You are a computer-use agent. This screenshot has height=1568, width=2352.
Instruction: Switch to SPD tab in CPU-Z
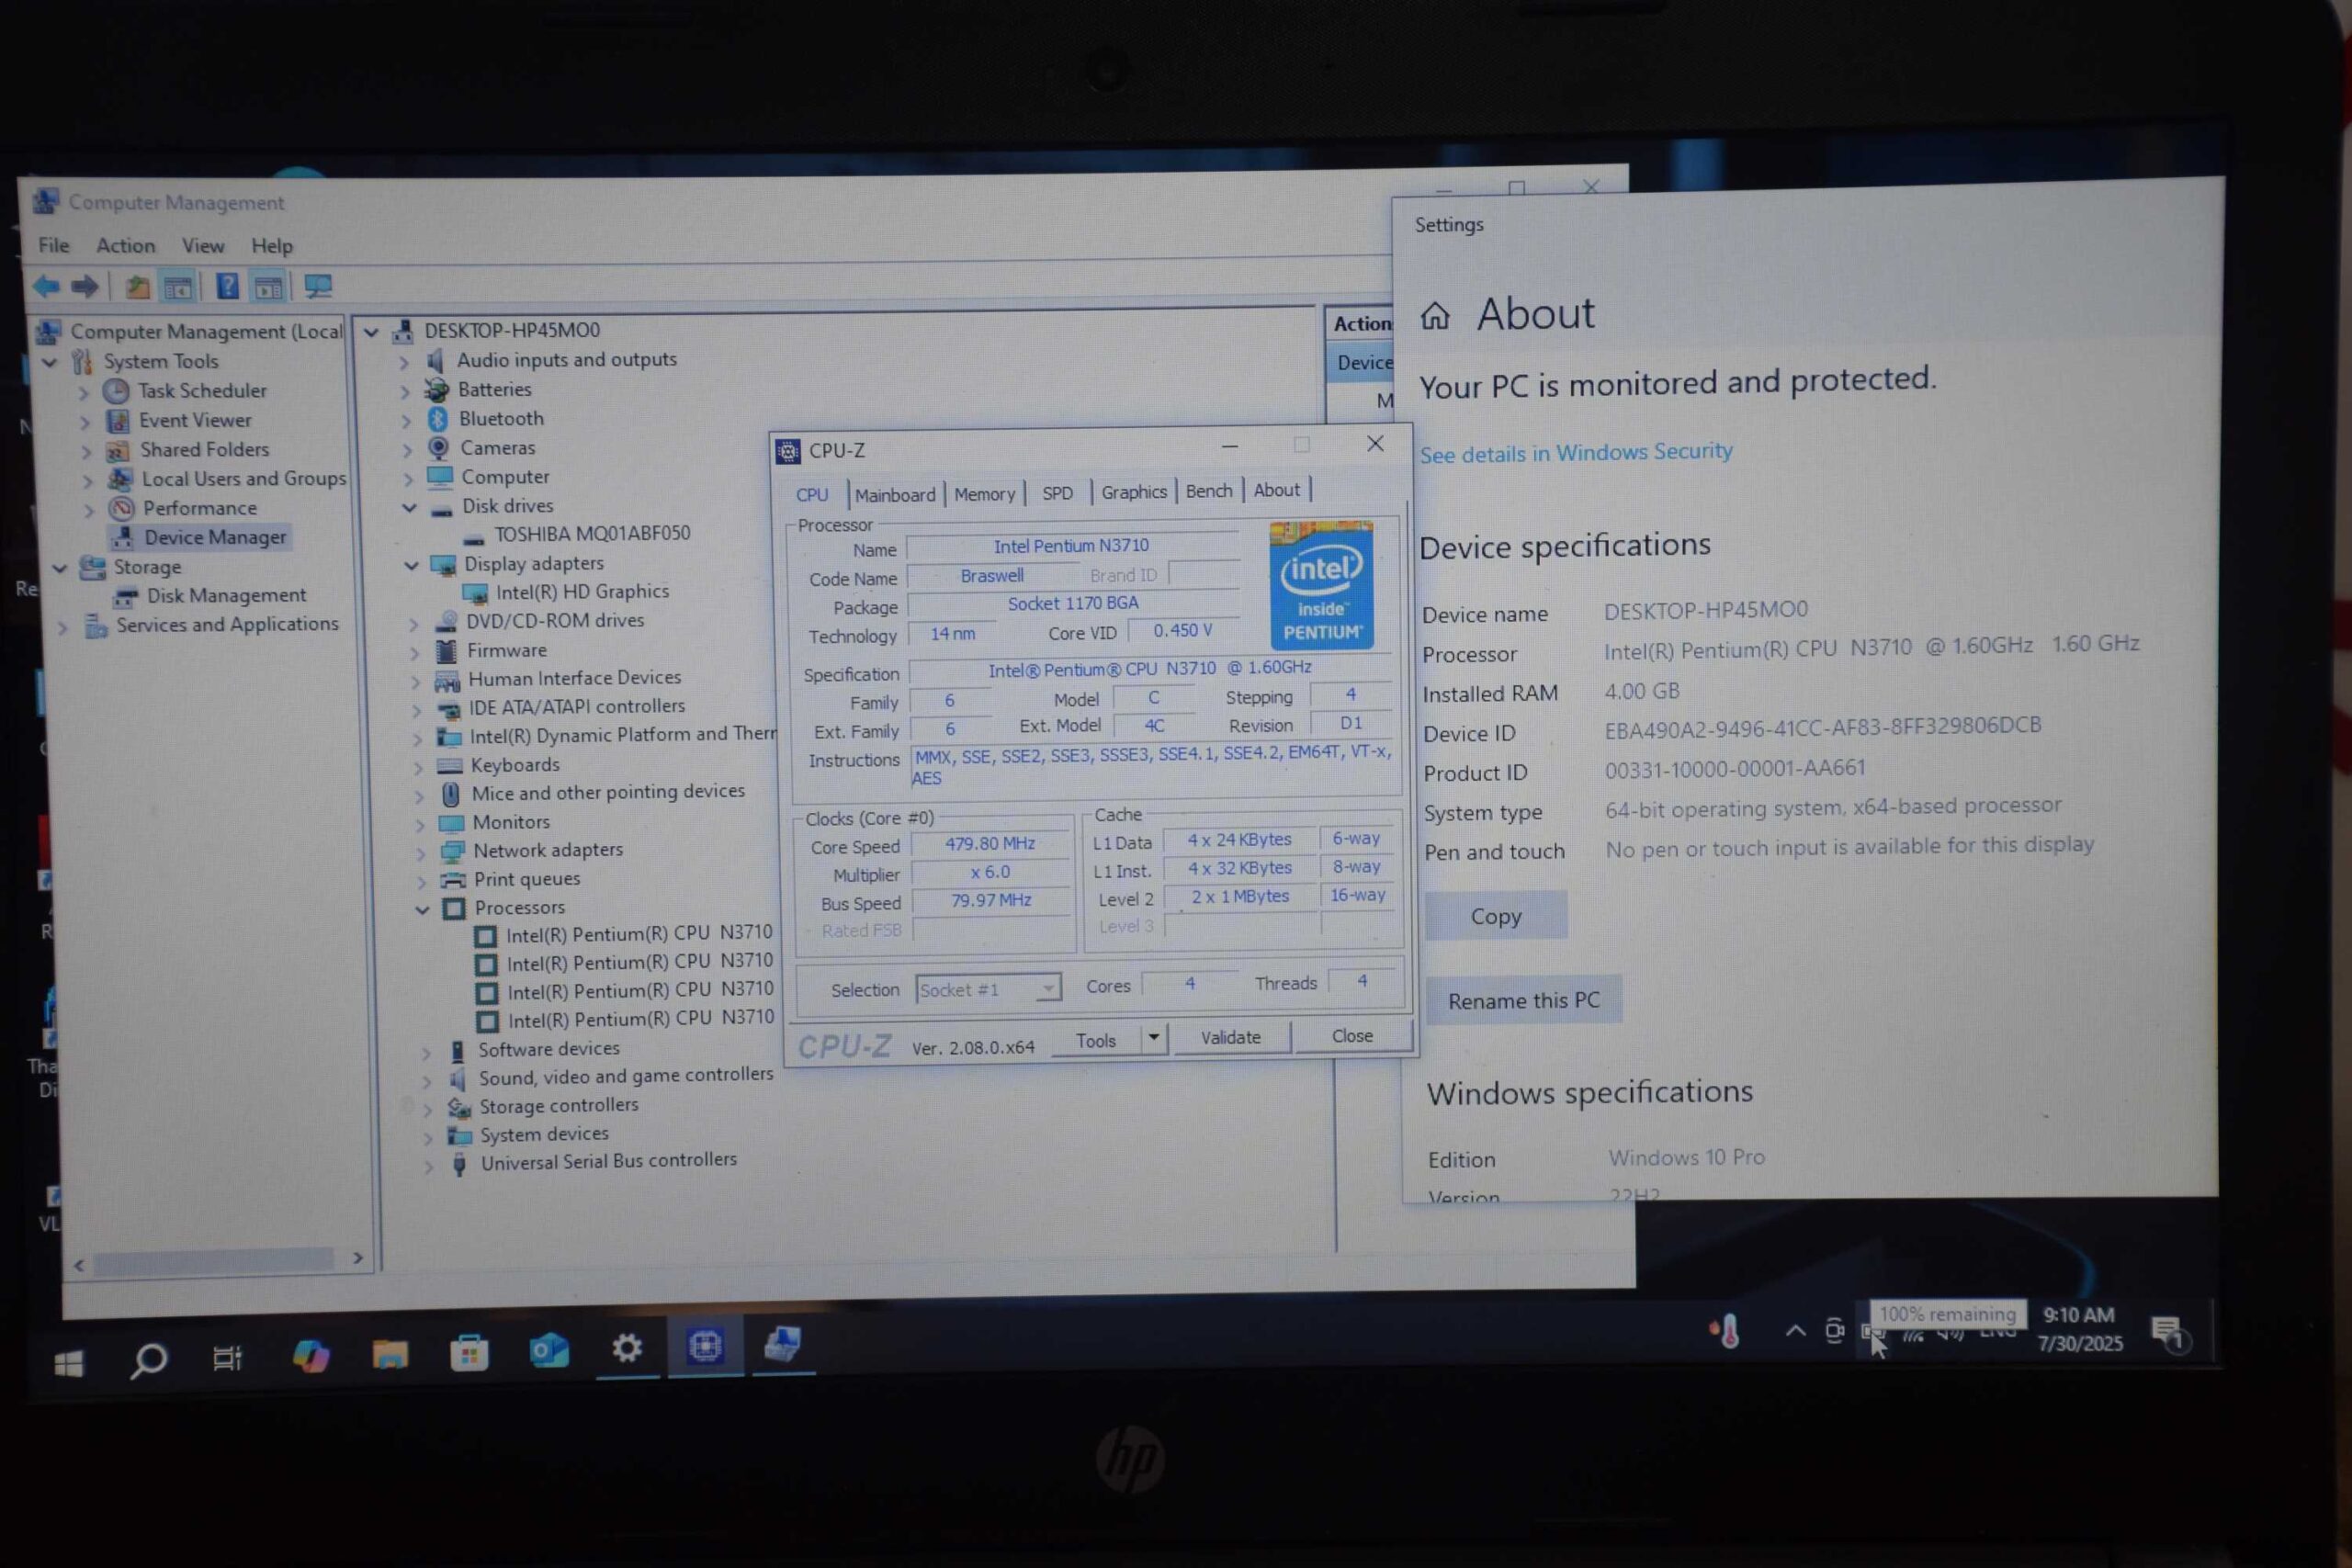coord(1057,493)
